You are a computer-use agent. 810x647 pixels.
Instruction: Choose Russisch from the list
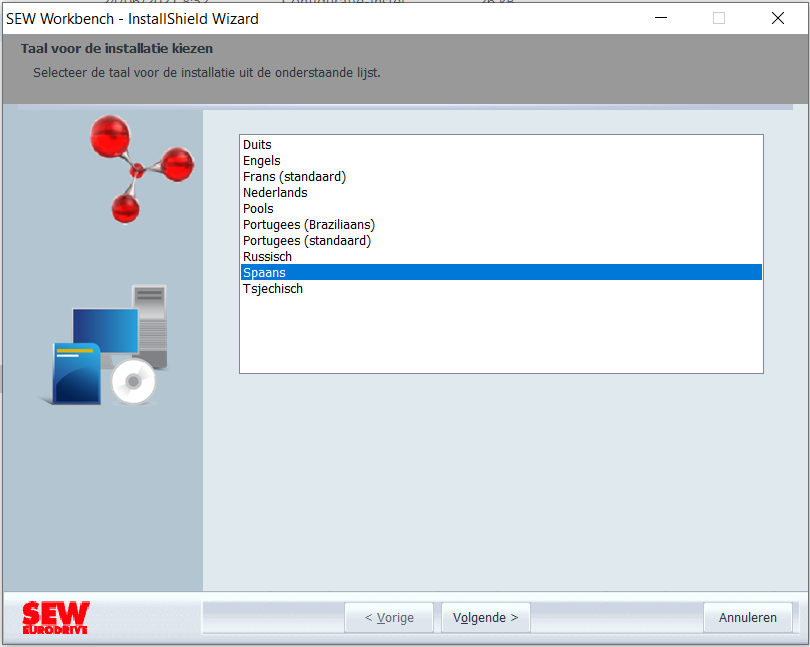coord(501,257)
